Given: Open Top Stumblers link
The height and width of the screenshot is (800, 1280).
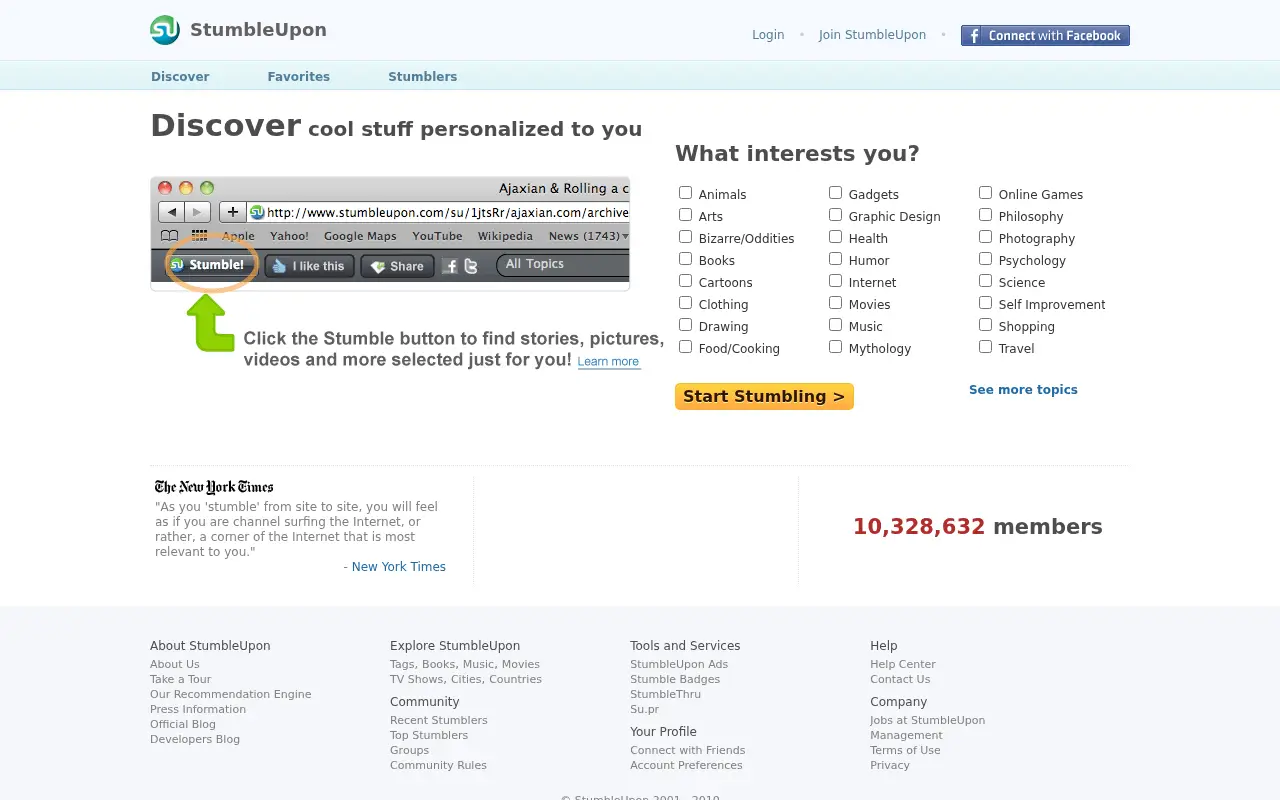Looking at the screenshot, I should (429, 735).
